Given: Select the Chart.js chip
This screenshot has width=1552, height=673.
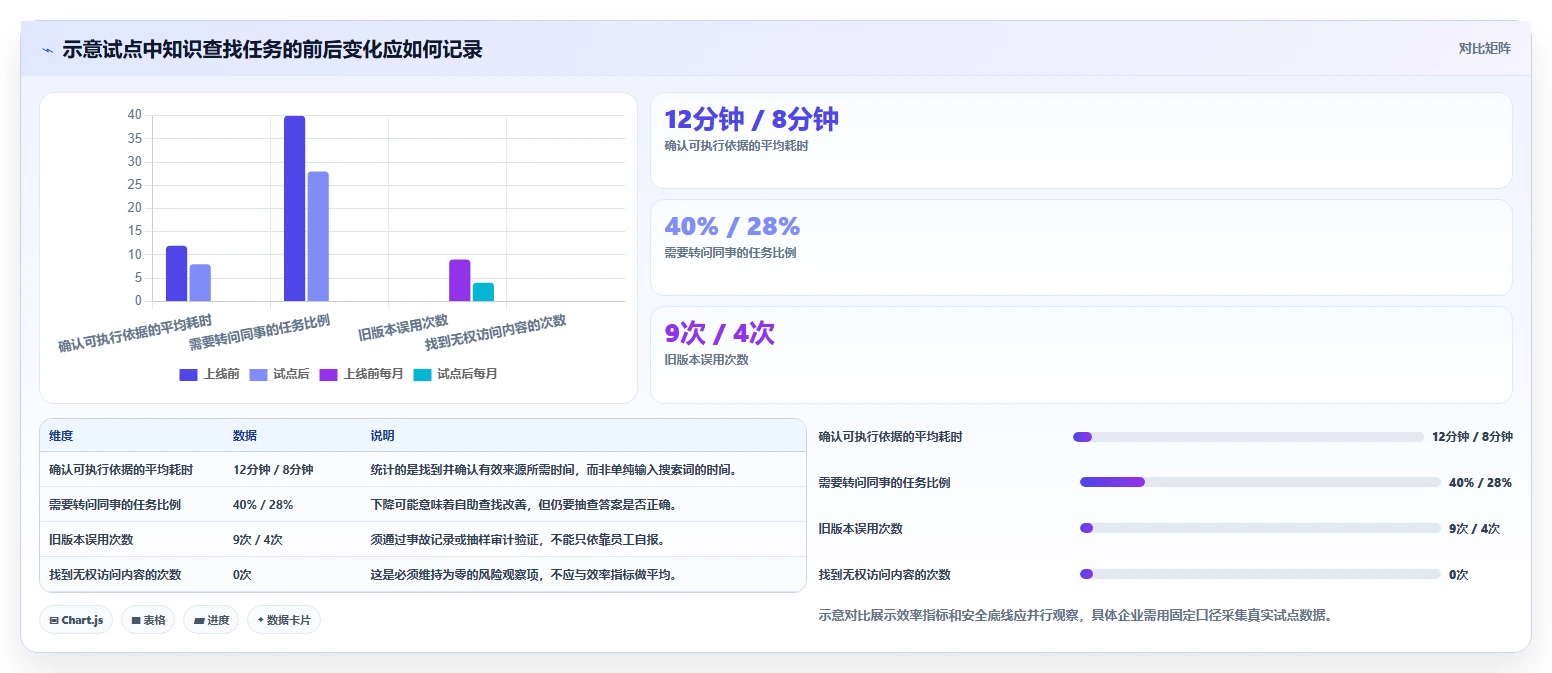Looking at the screenshot, I should (76, 620).
